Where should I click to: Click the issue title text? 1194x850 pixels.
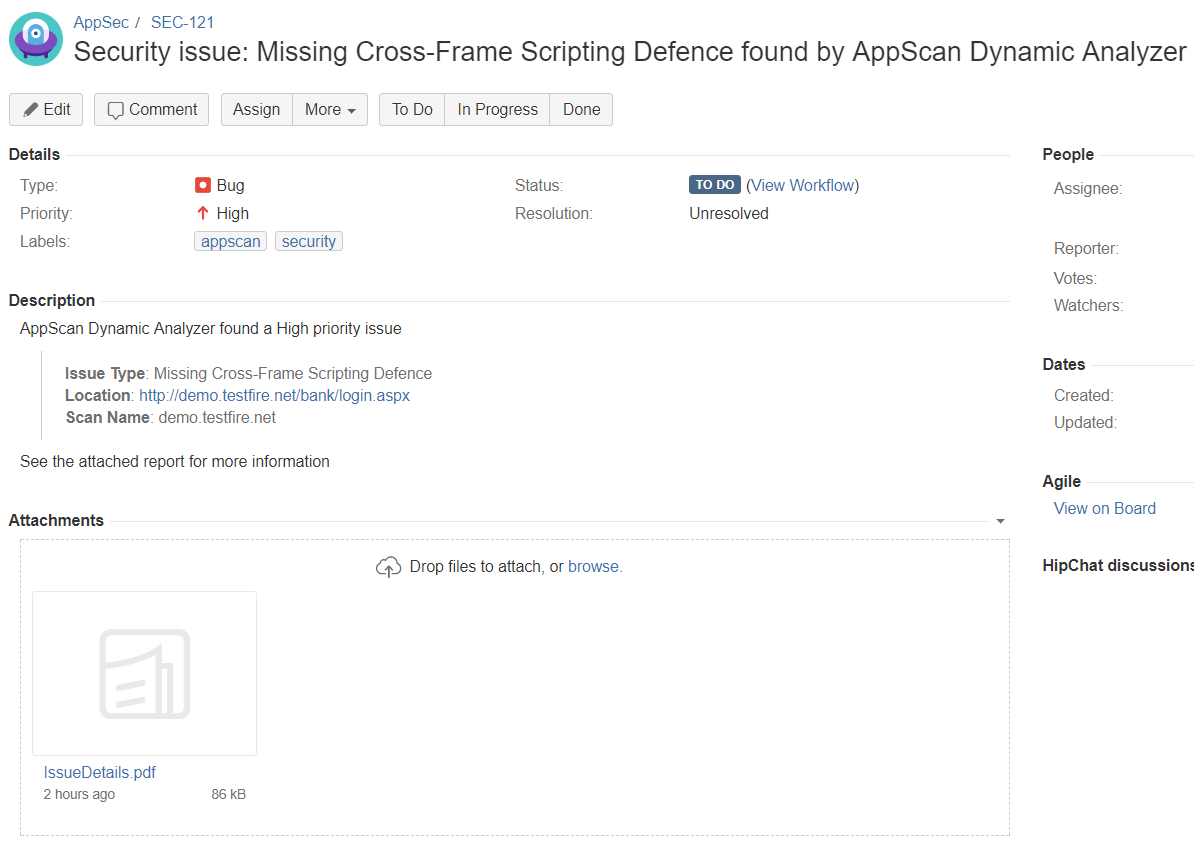[630, 52]
